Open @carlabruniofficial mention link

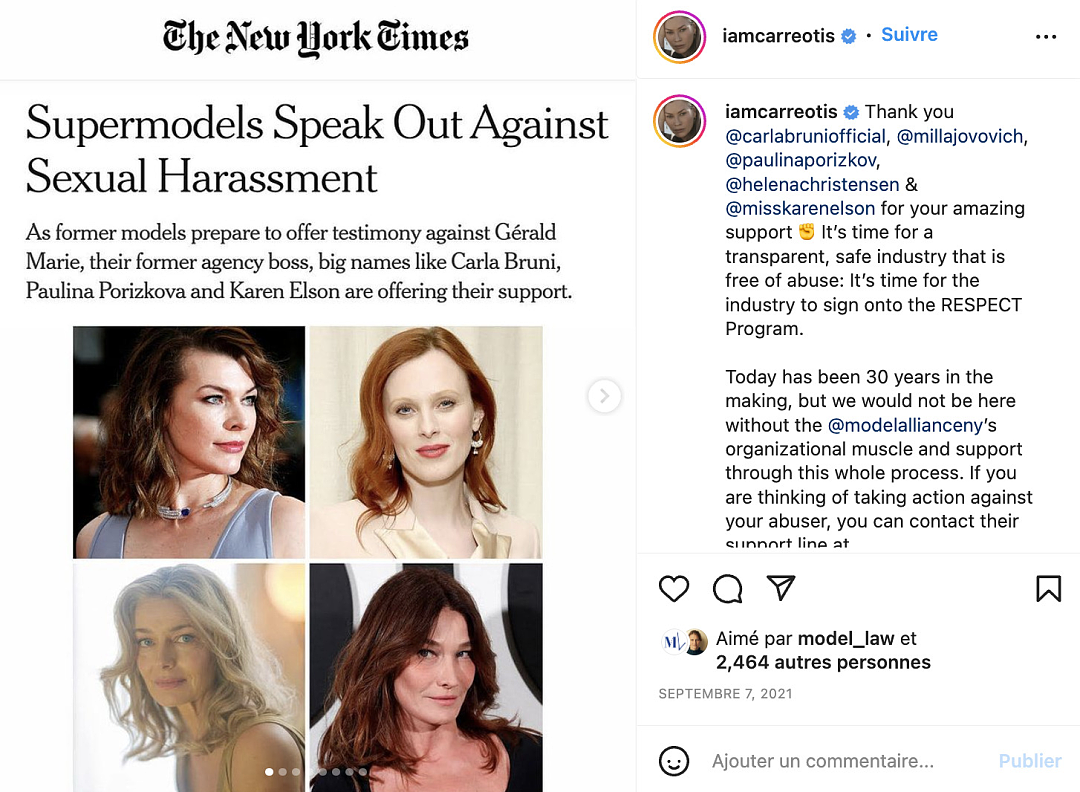coord(805,136)
